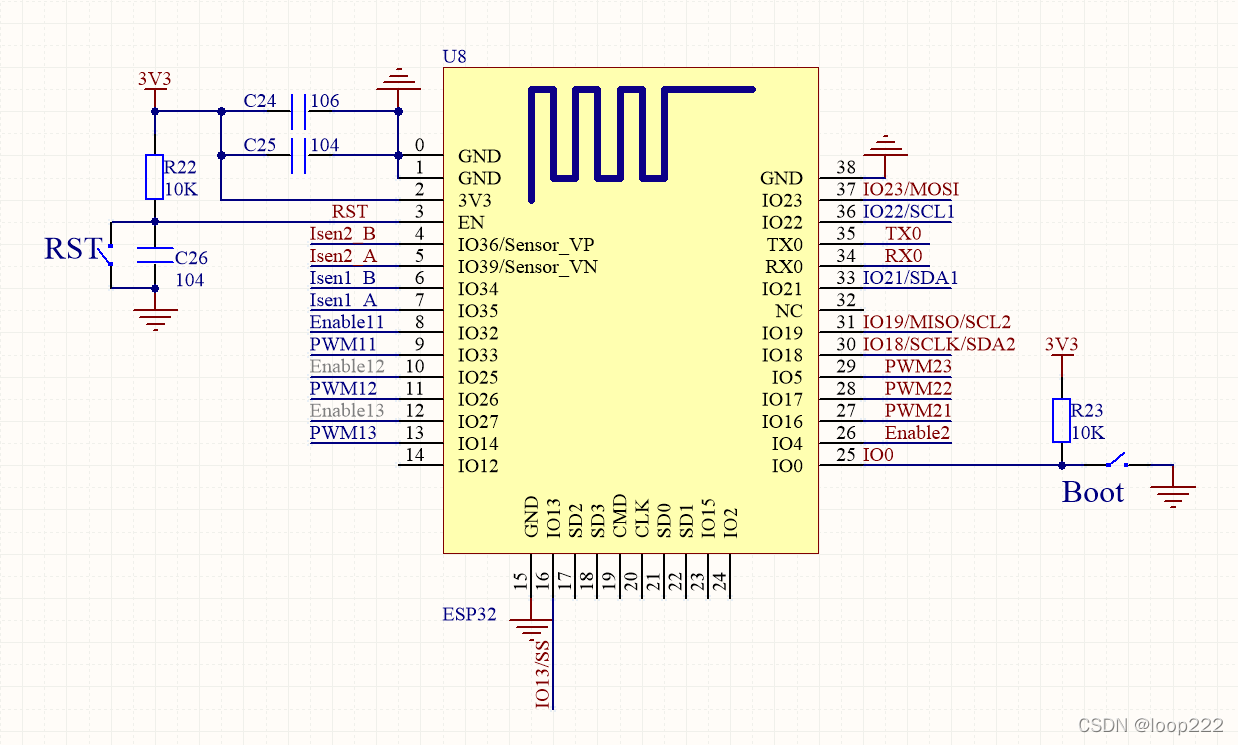This screenshot has height=745, width=1238.
Task: Click the vertical CLK pin name
Action: click(x=642, y=519)
